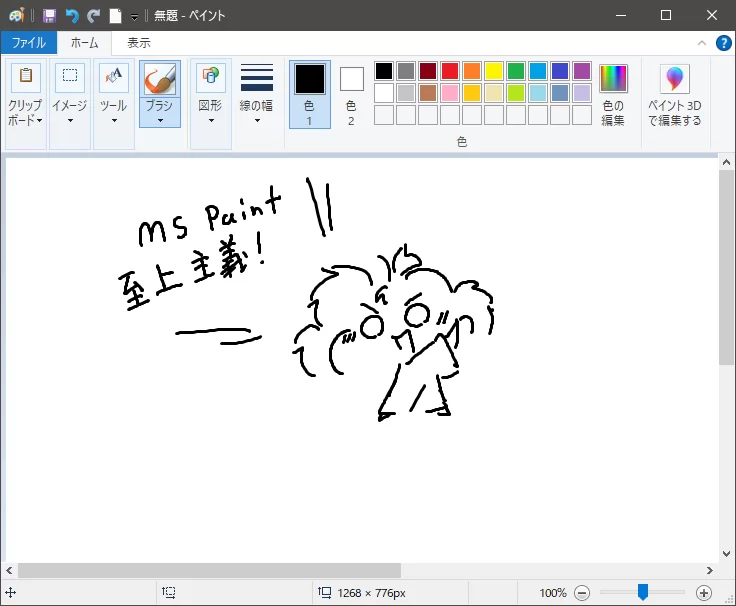The height and width of the screenshot is (606, 736).
Task: Open the Help question mark icon
Action: coord(724,43)
